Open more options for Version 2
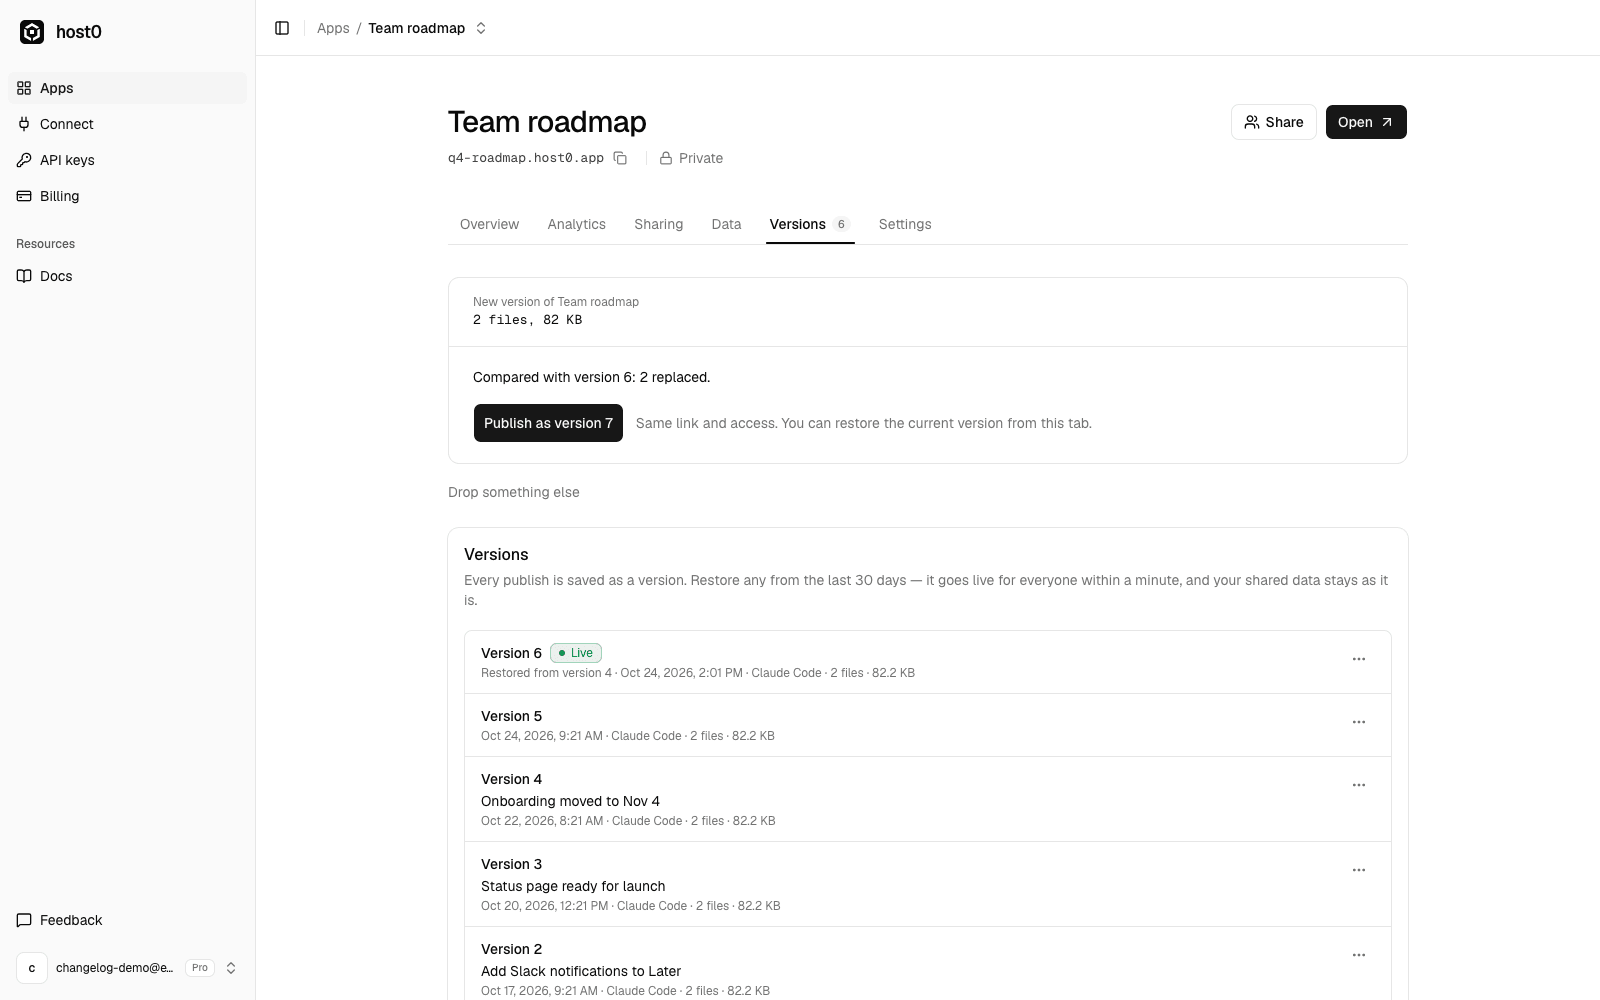Viewport: 1600px width, 1000px height. point(1359,955)
